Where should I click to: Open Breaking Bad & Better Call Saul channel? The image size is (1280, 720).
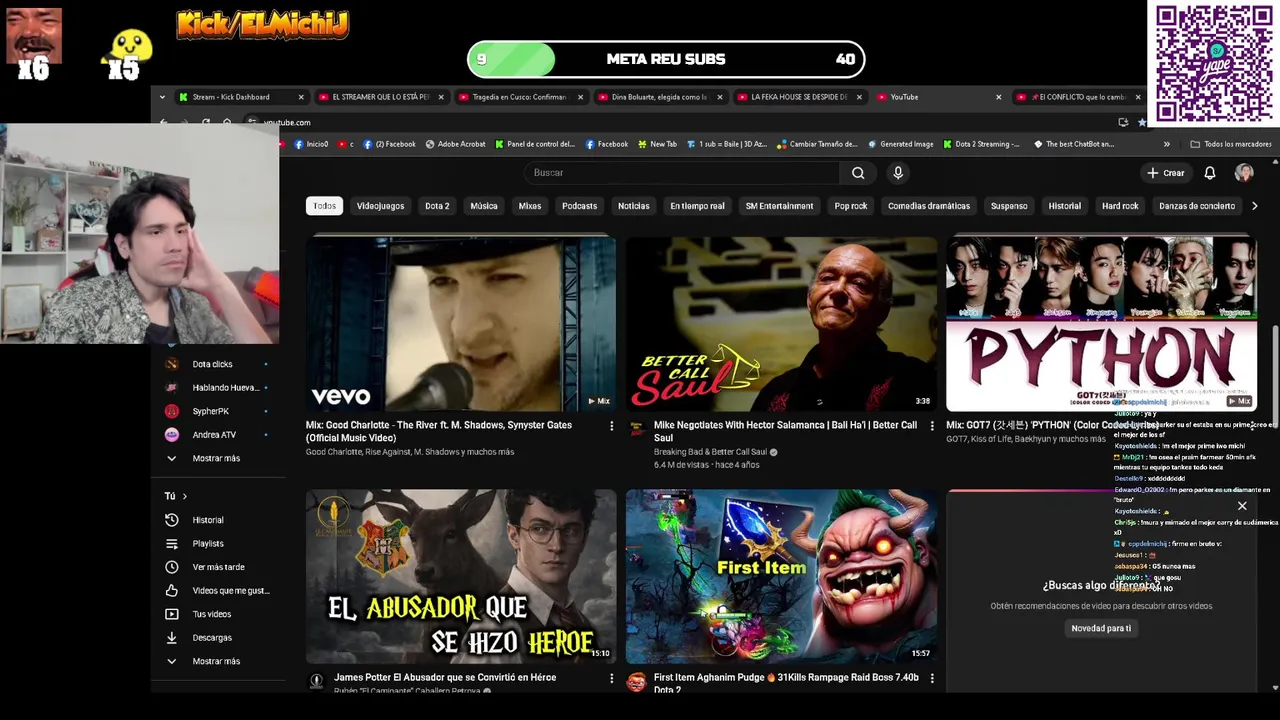coord(710,452)
